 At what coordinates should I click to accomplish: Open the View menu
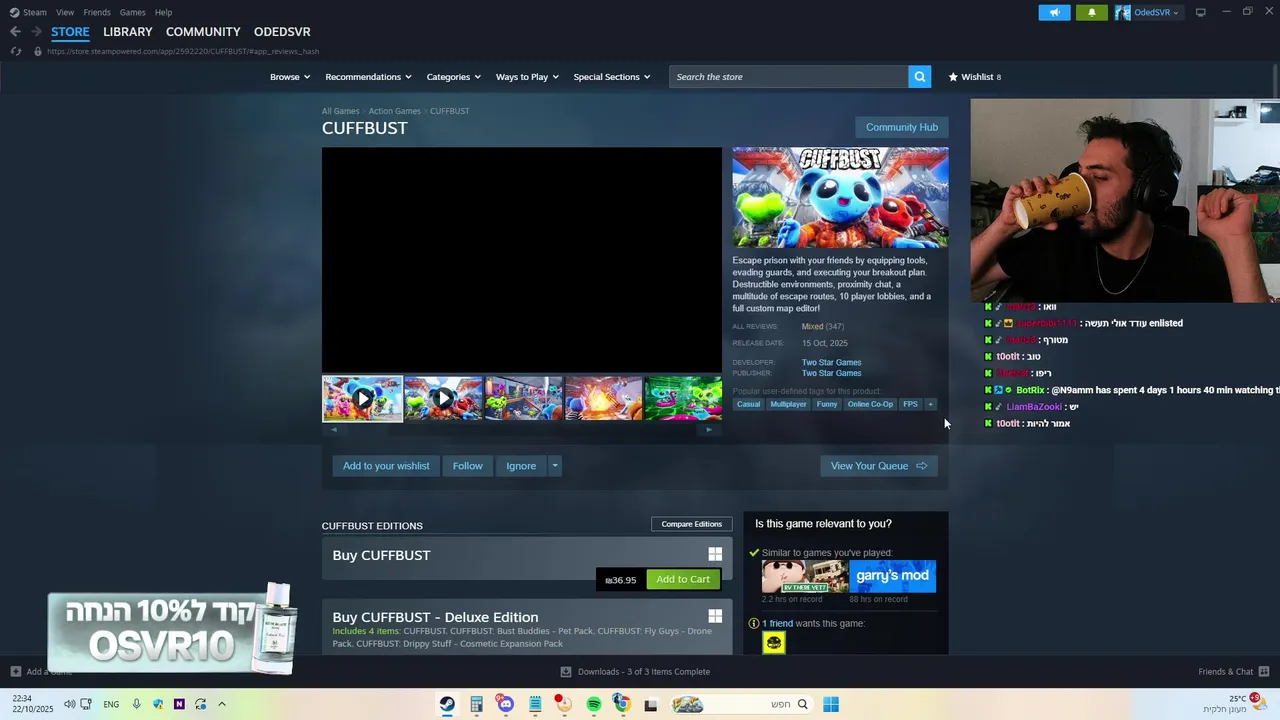65,12
